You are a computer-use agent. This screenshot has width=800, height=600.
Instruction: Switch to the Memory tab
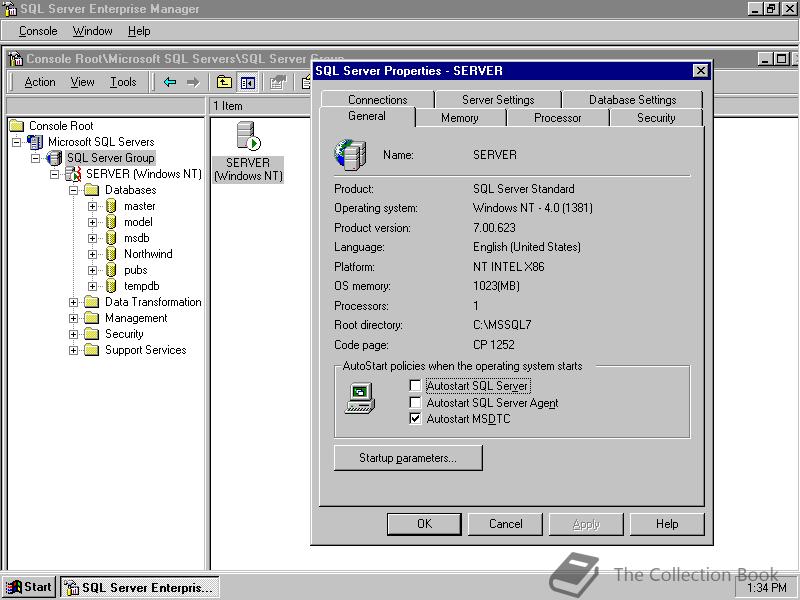460,118
